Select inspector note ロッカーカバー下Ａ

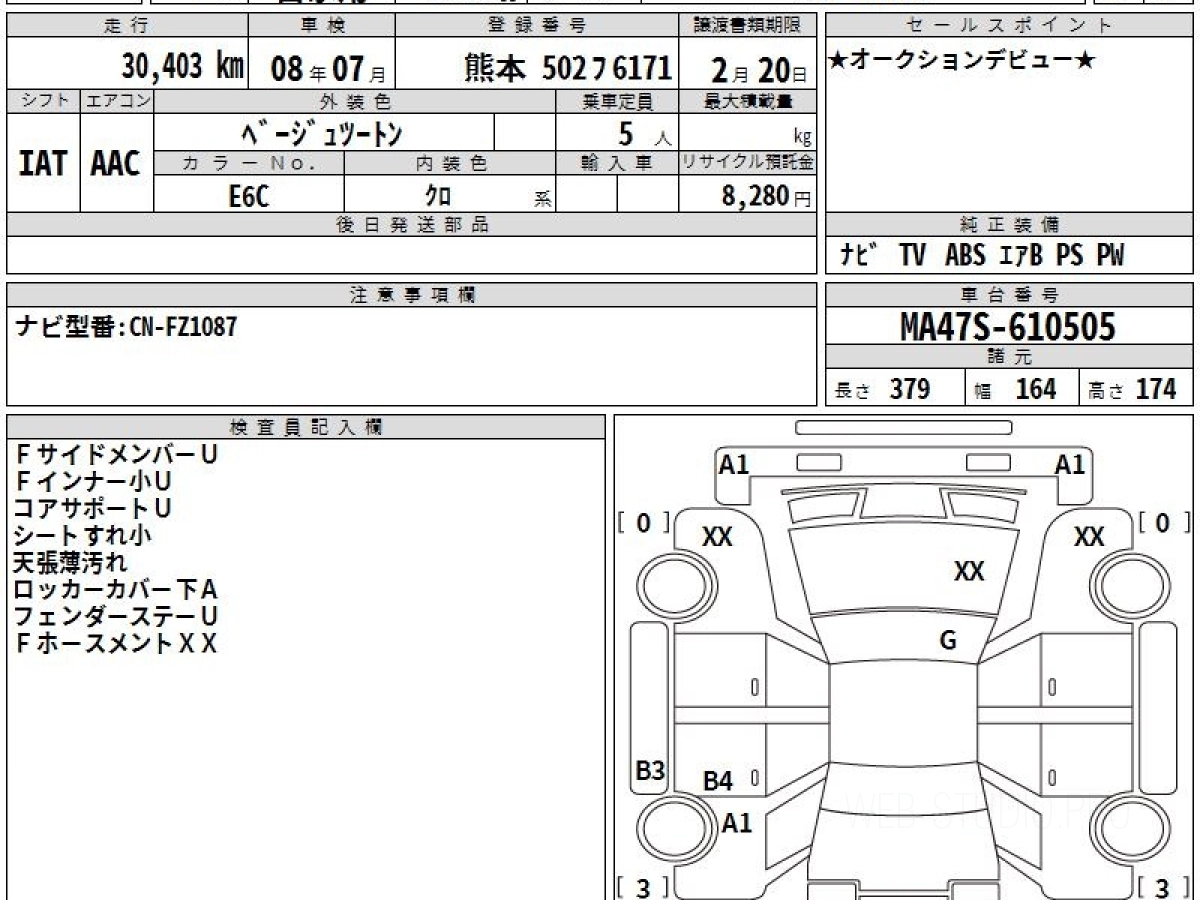coord(117,589)
